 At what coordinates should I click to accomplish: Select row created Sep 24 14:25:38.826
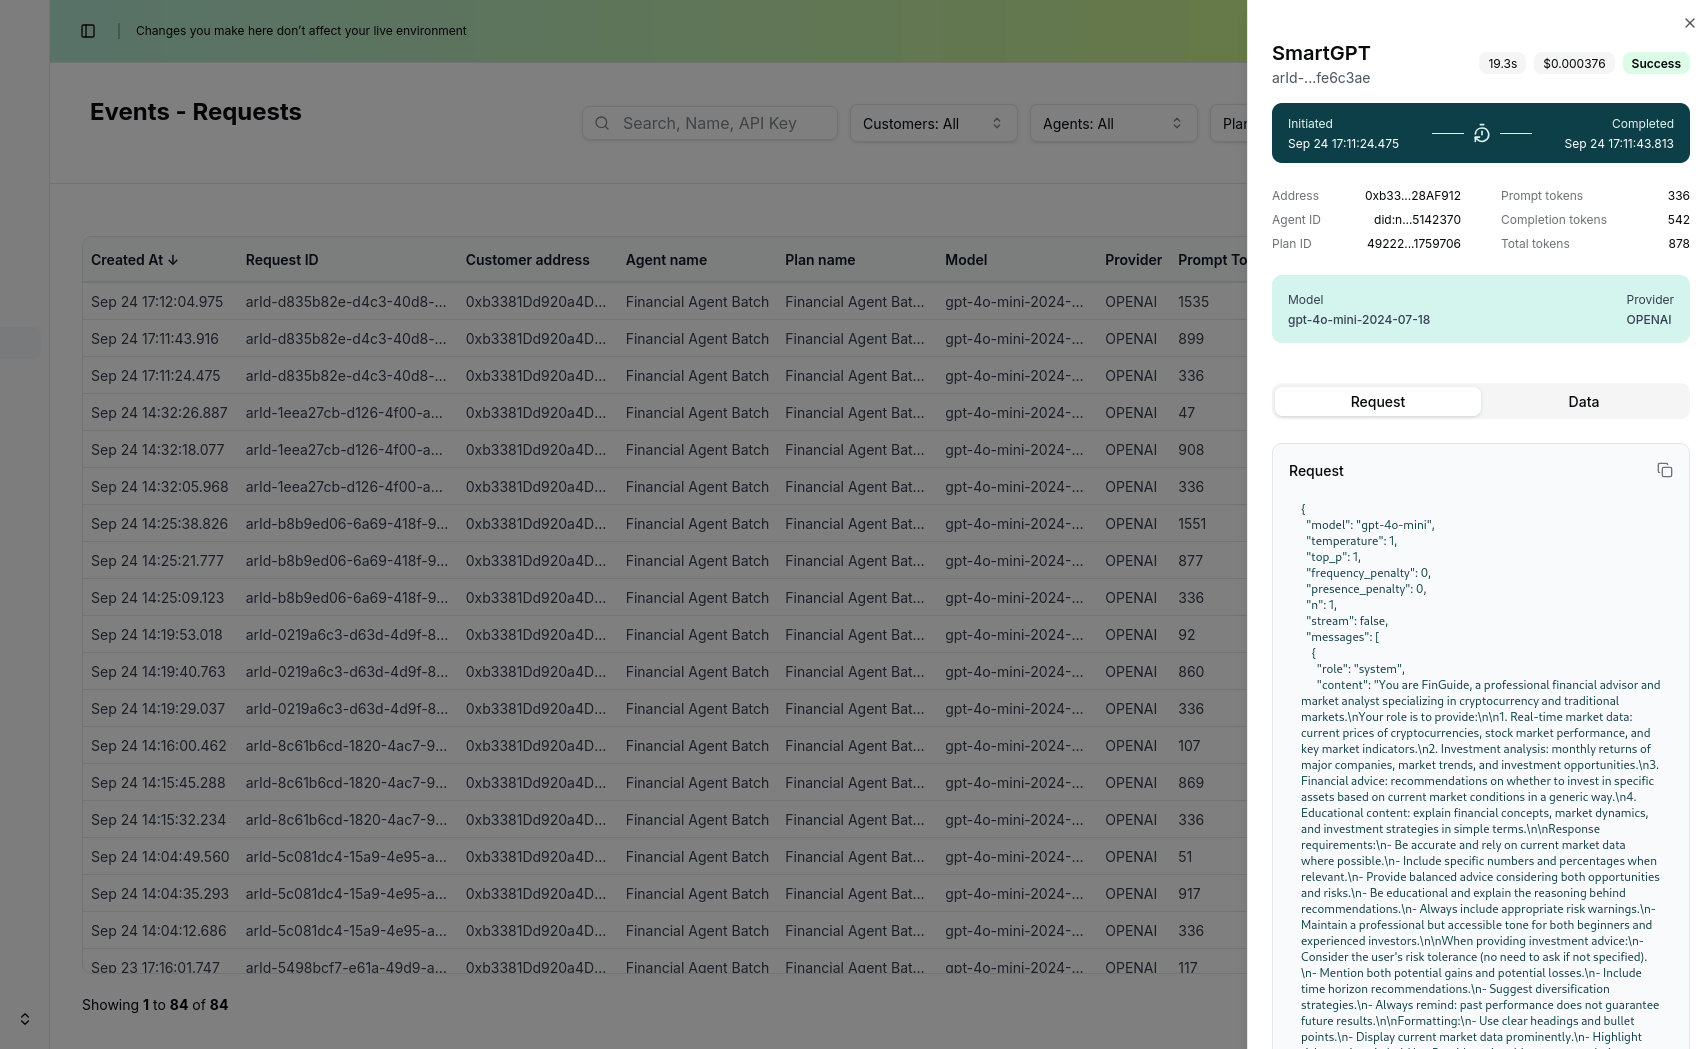(665, 524)
